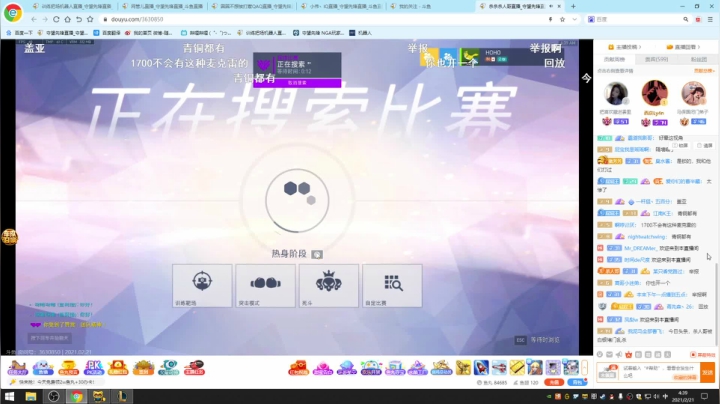Expand the address bar dropdown arrow
This screenshot has width=720, height=404.
574,19
